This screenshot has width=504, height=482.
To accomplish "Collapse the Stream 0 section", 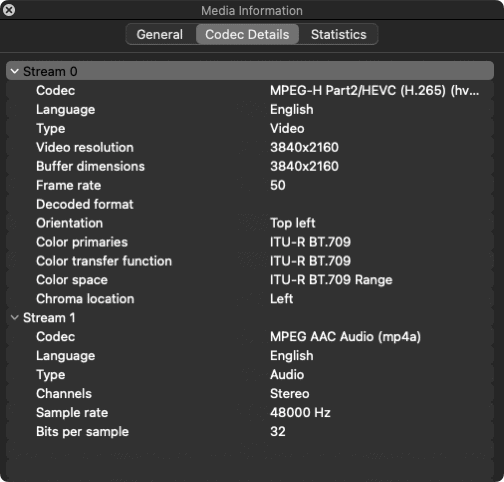I will 15,71.
